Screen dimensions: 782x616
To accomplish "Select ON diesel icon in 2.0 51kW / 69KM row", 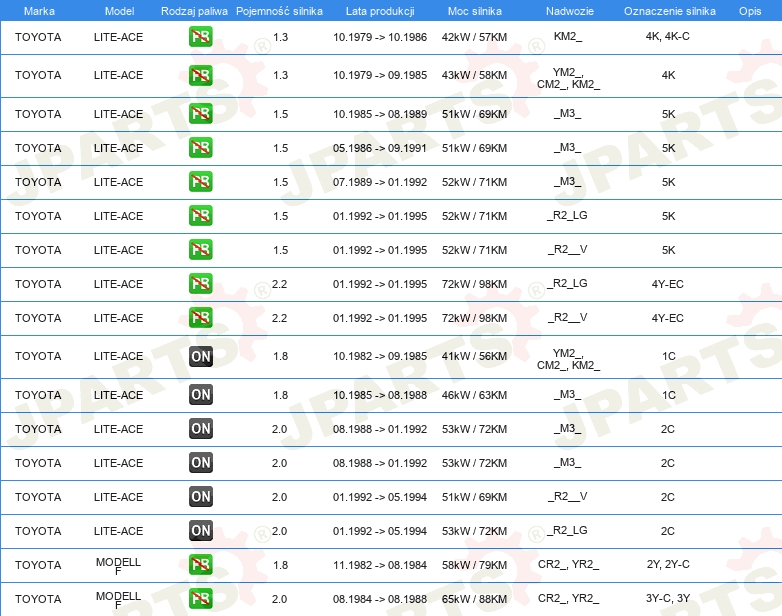I will (200, 496).
